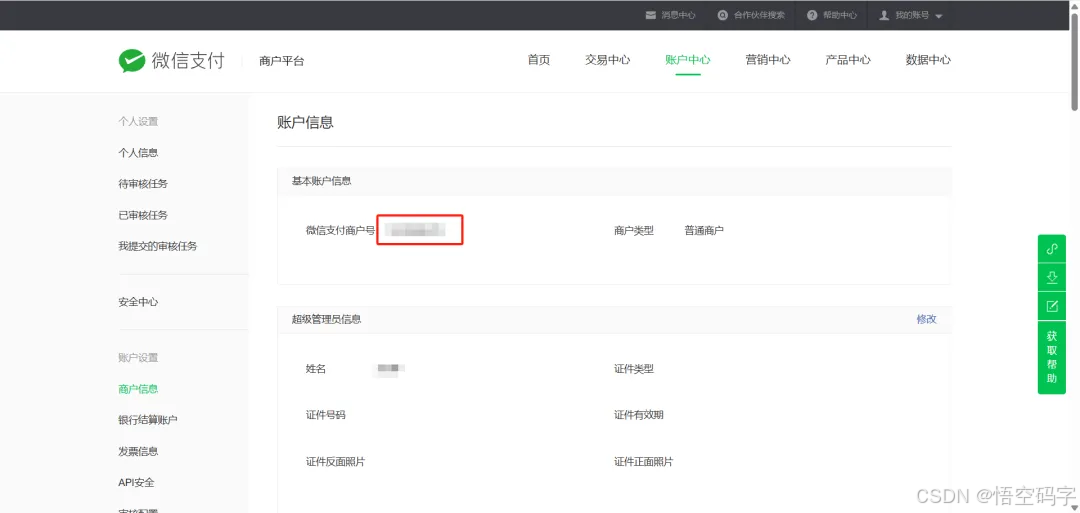
Task: Open the 数据中心 tab
Action: (928, 60)
